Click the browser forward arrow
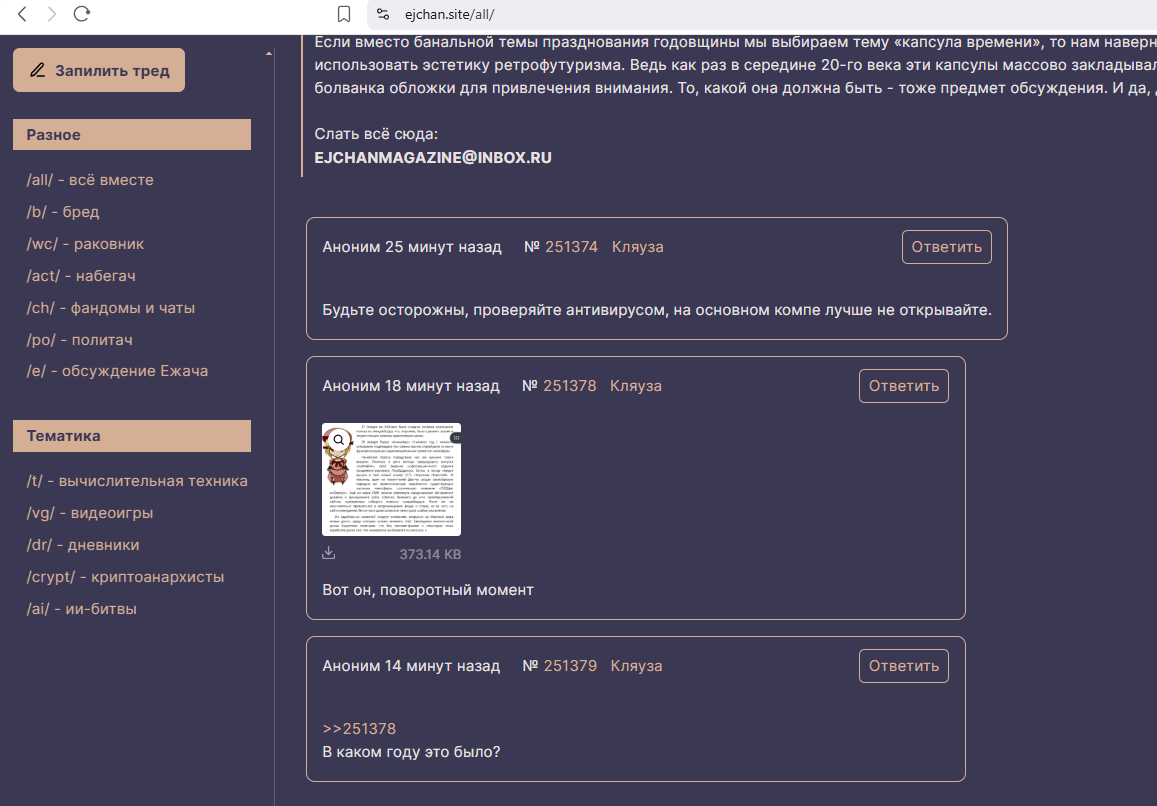 (52, 14)
